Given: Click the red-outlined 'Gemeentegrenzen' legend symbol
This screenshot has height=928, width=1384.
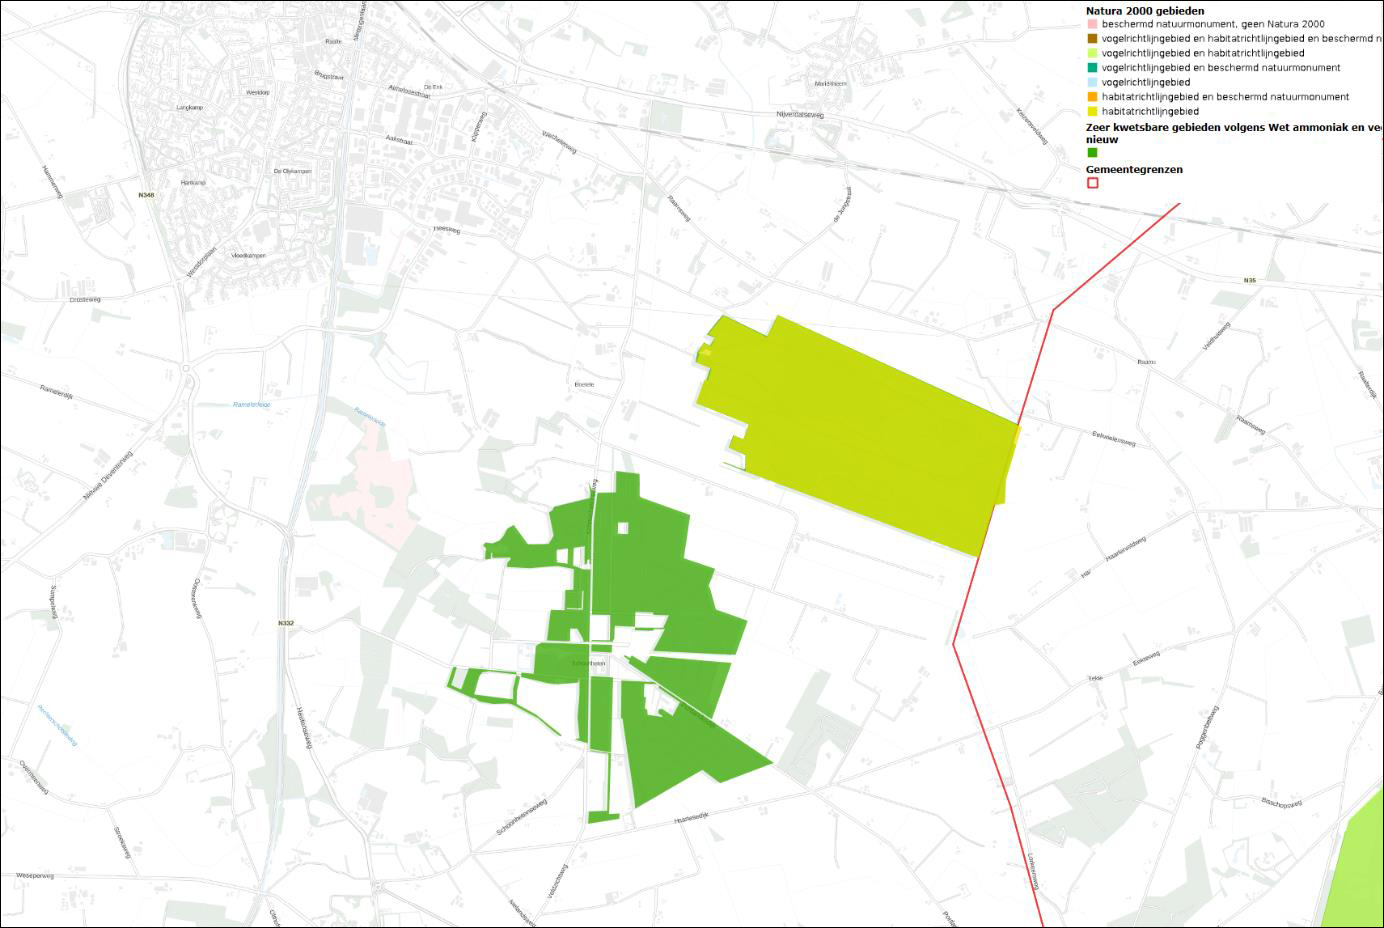Looking at the screenshot, I should pos(1092,183).
